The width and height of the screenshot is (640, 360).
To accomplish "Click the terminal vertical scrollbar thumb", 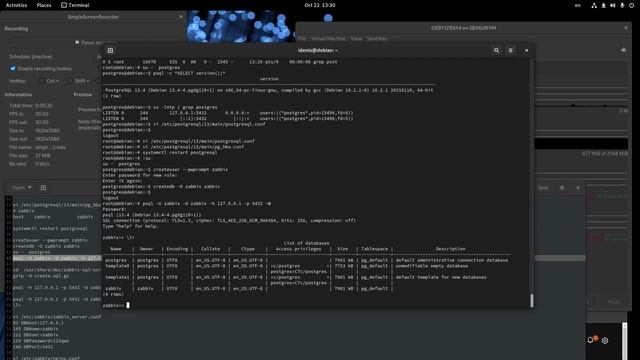I will coord(531,300).
